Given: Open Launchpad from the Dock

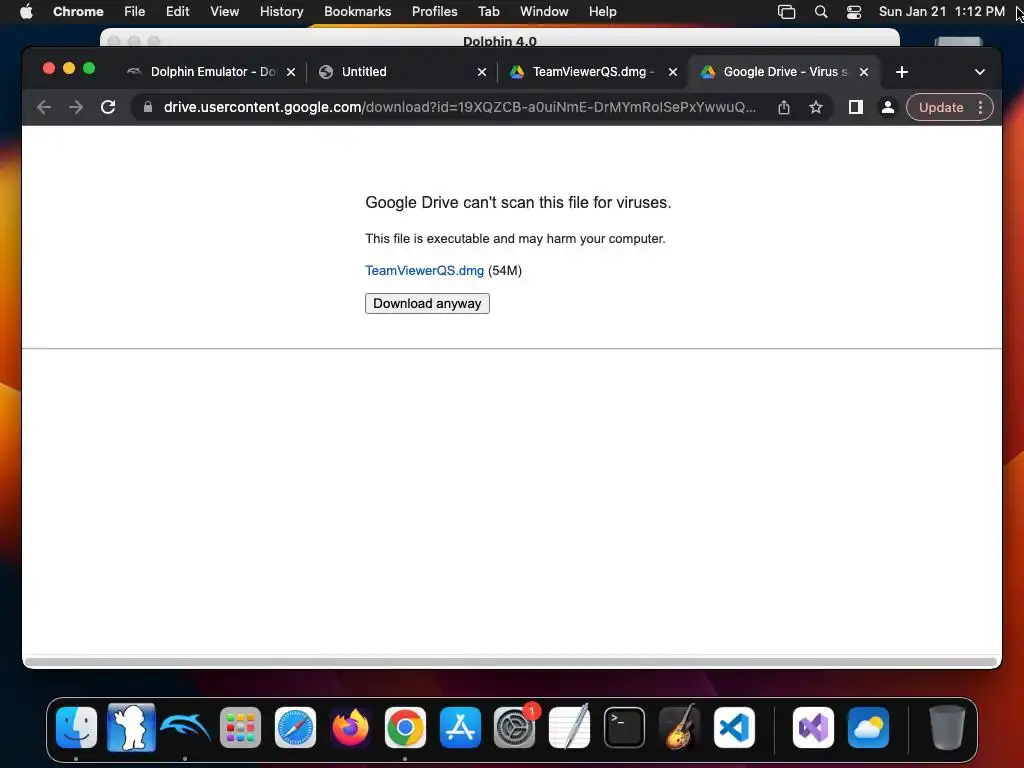Looking at the screenshot, I should [x=240, y=727].
